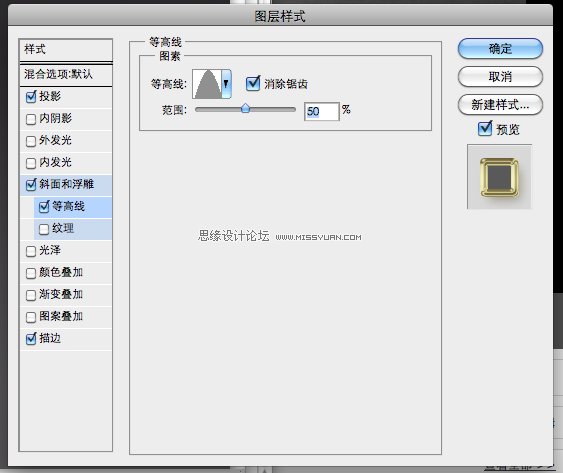
Task: Click the style preview thumbnail
Action: click(x=499, y=177)
